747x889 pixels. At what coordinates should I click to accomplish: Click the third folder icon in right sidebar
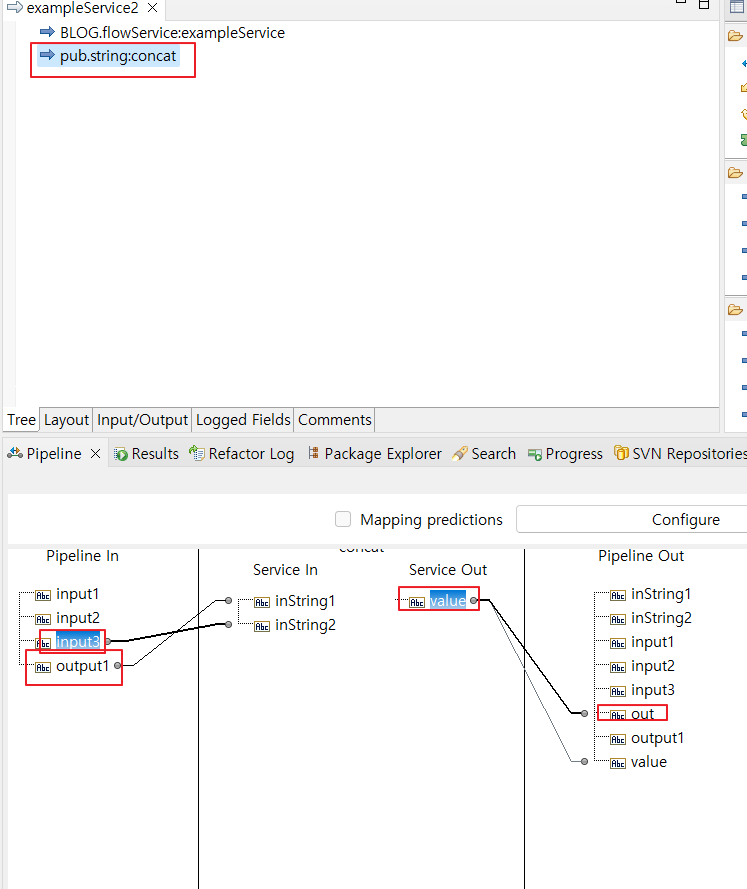pyautogui.click(x=735, y=310)
